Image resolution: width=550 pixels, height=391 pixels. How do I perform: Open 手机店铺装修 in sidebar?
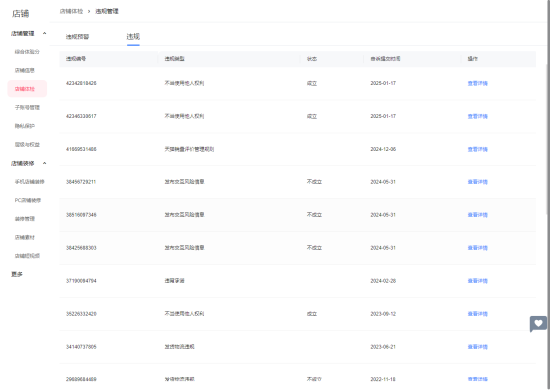pos(29,182)
